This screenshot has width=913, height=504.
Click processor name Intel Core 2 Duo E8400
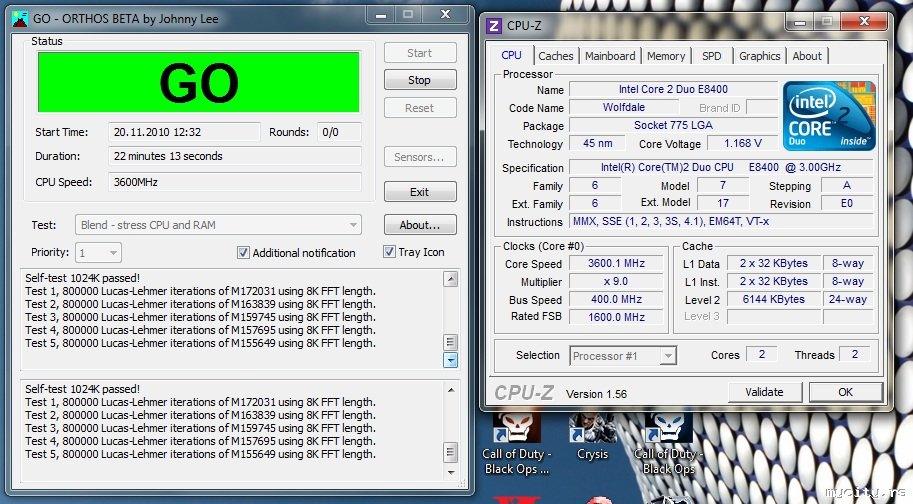click(673, 89)
